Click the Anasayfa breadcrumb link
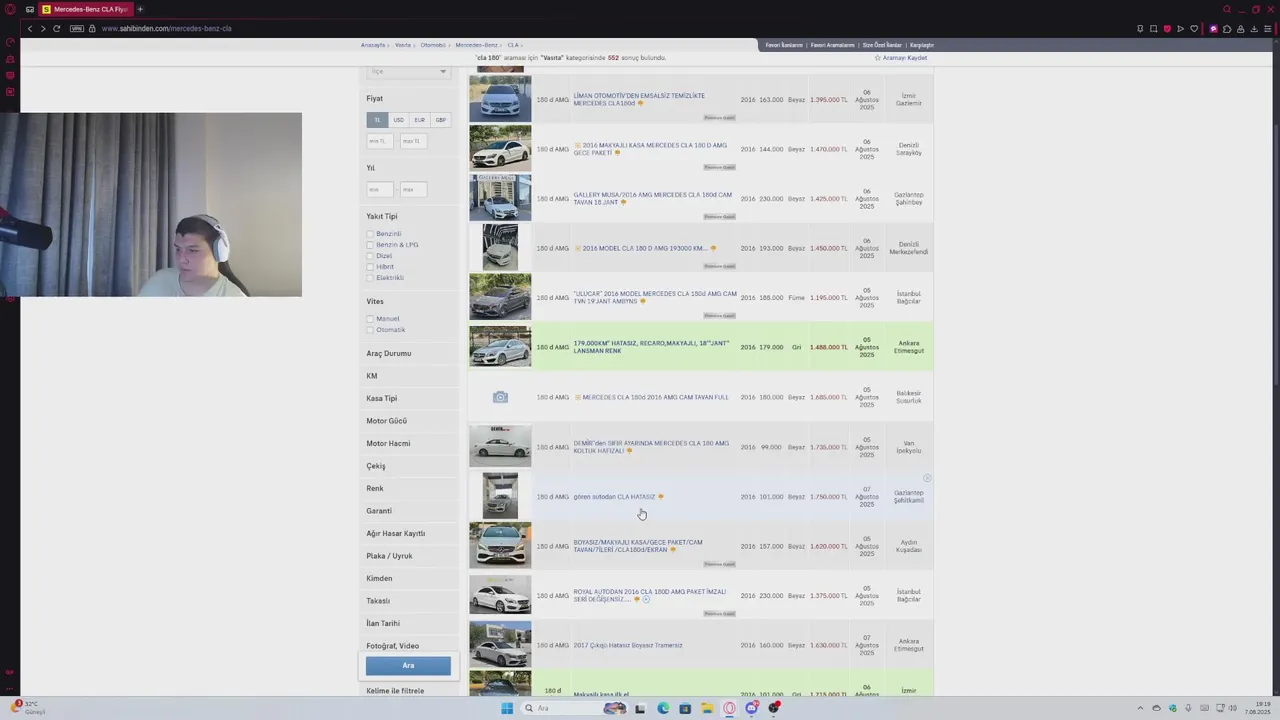1280x720 pixels. 373,45
